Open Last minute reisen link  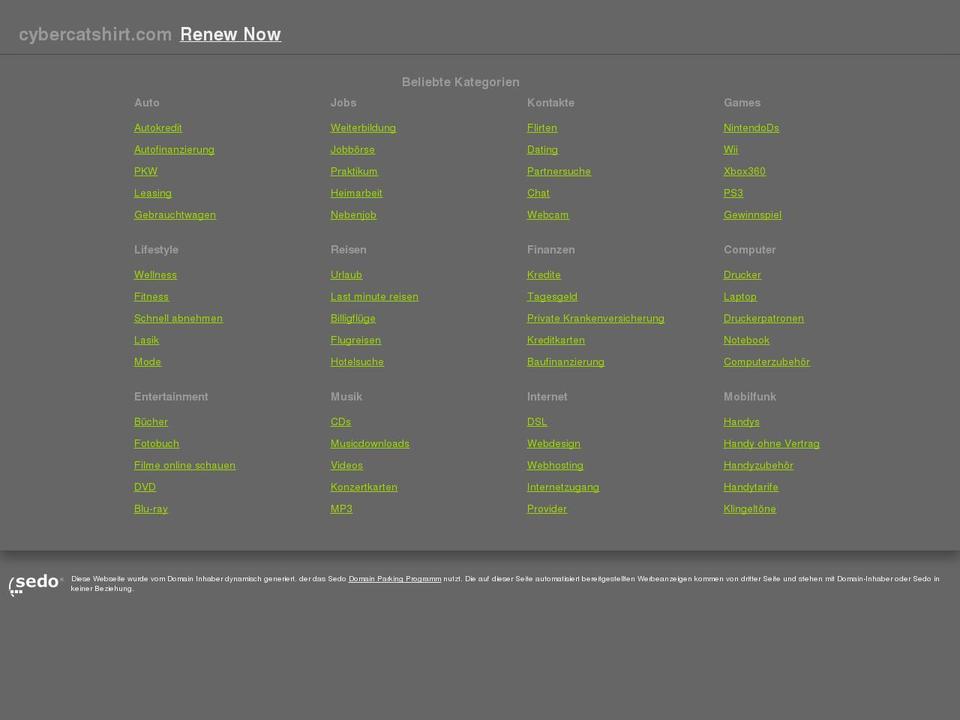pyautogui.click(x=374, y=296)
